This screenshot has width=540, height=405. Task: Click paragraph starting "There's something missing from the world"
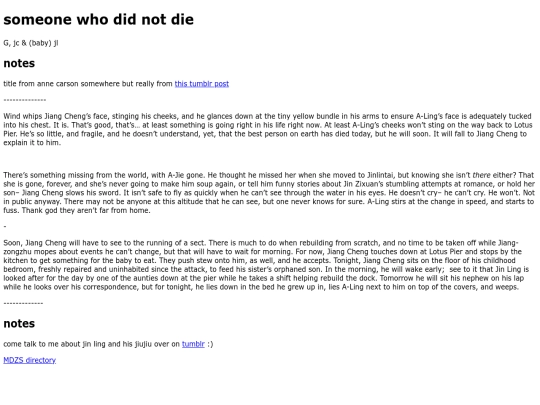click(x=269, y=193)
